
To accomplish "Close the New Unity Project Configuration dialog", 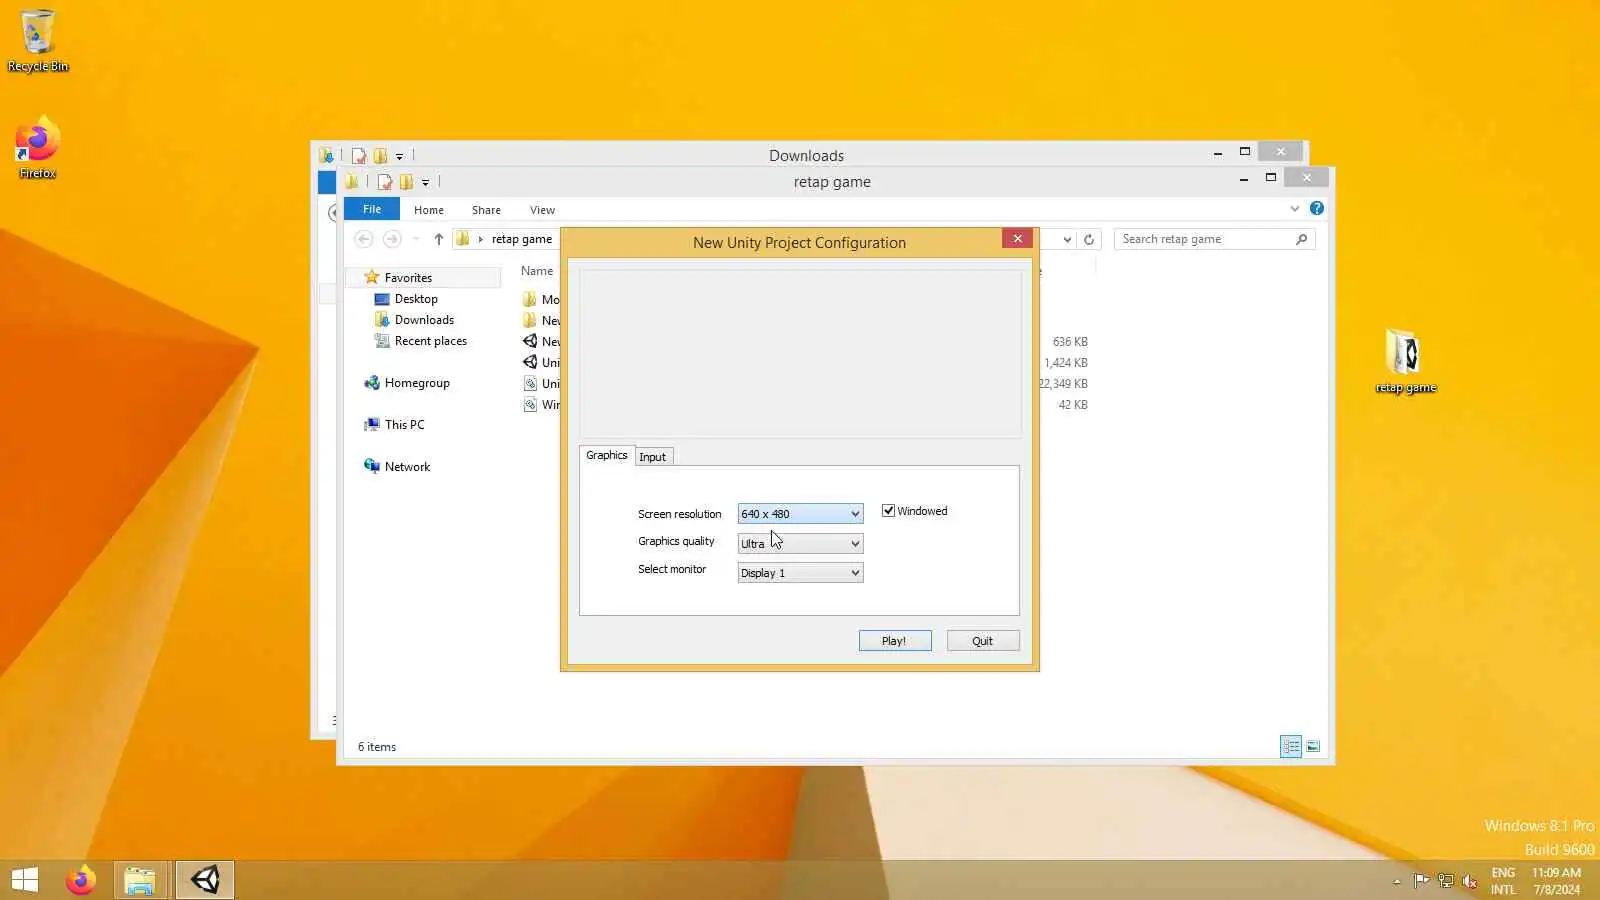I will pyautogui.click(x=1017, y=238).
